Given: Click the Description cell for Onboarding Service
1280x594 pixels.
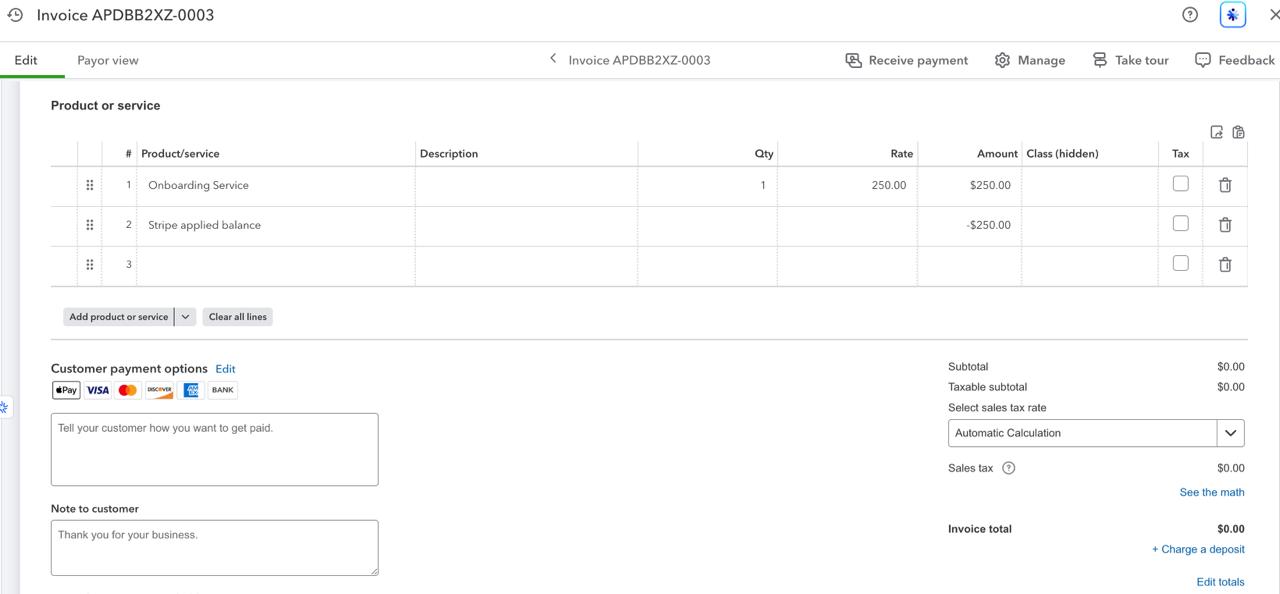Looking at the screenshot, I should pyautogui.click(x=527, y=185).
